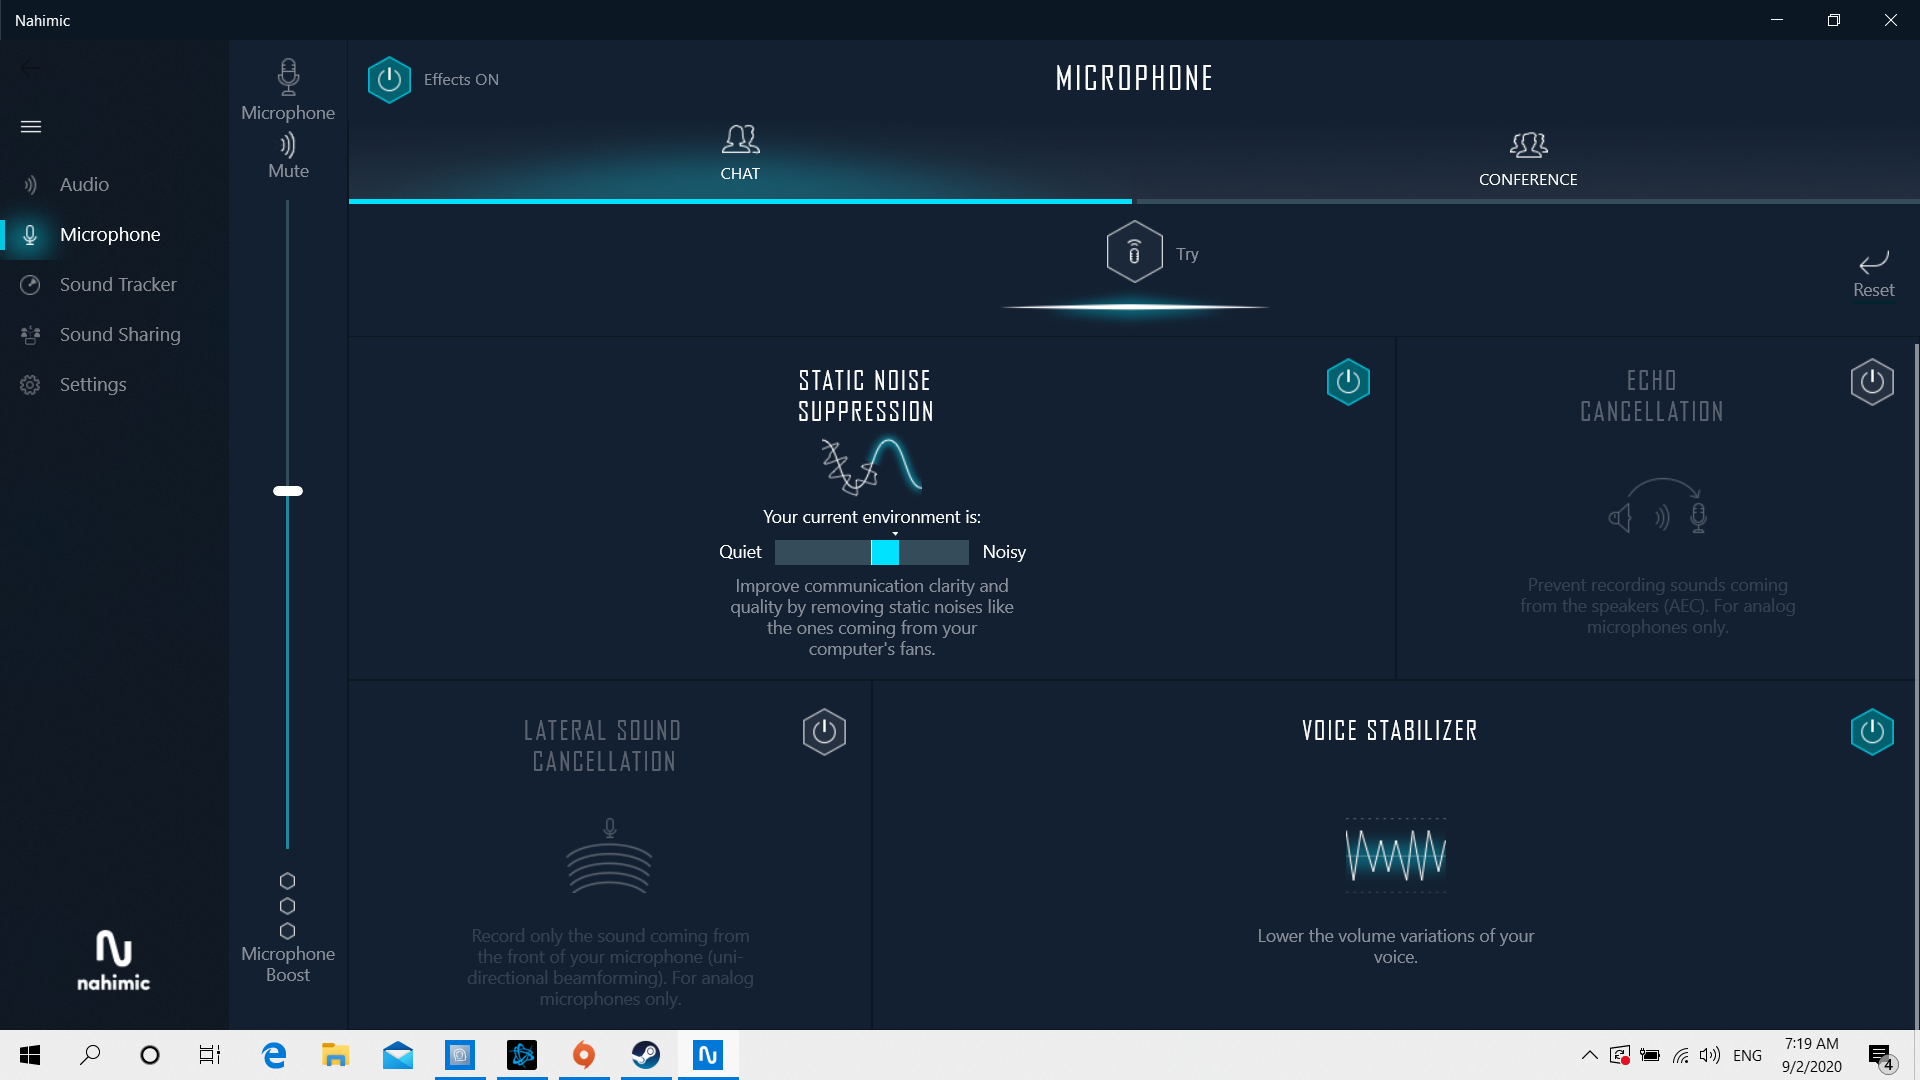
Task: Open File Explorer from taskbar
Action: tap(335, 1055)
